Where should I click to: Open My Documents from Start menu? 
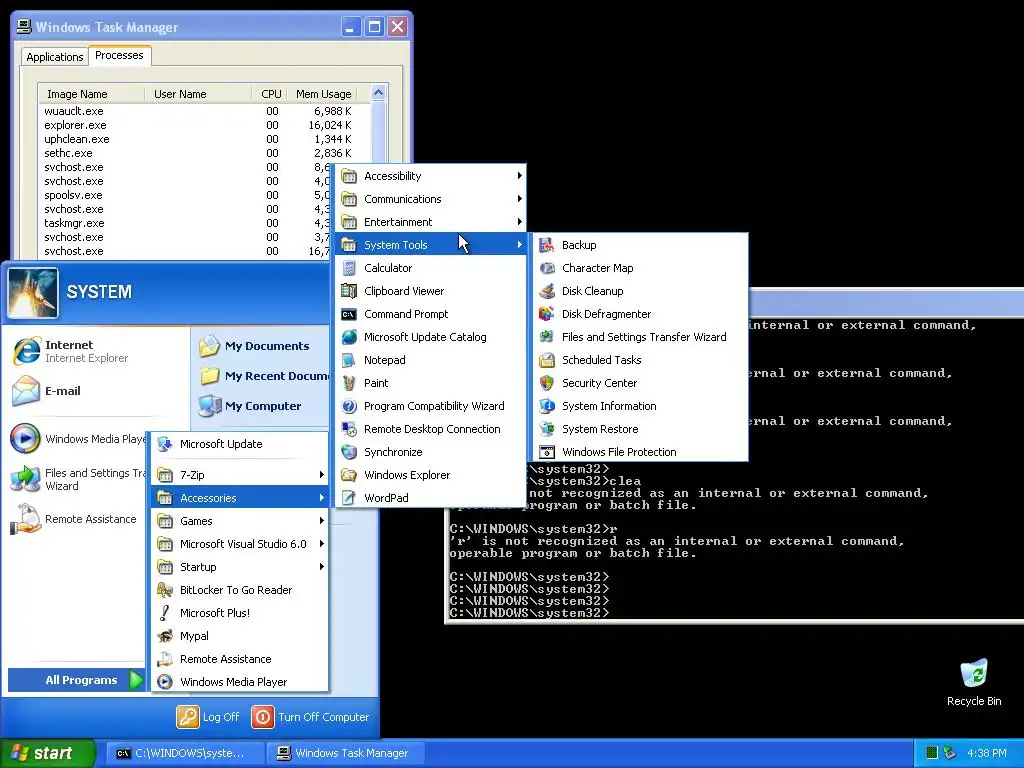pyautogui.click(x=260, y=346)
